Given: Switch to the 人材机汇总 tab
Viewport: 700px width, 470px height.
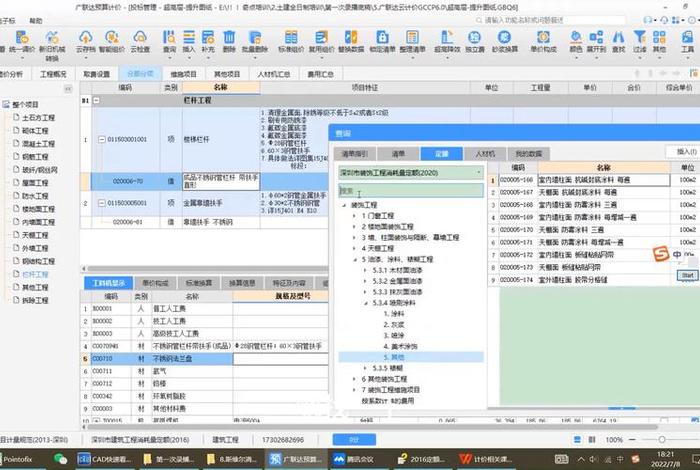Looking at the screenshot, I should [x=274, y=74].
